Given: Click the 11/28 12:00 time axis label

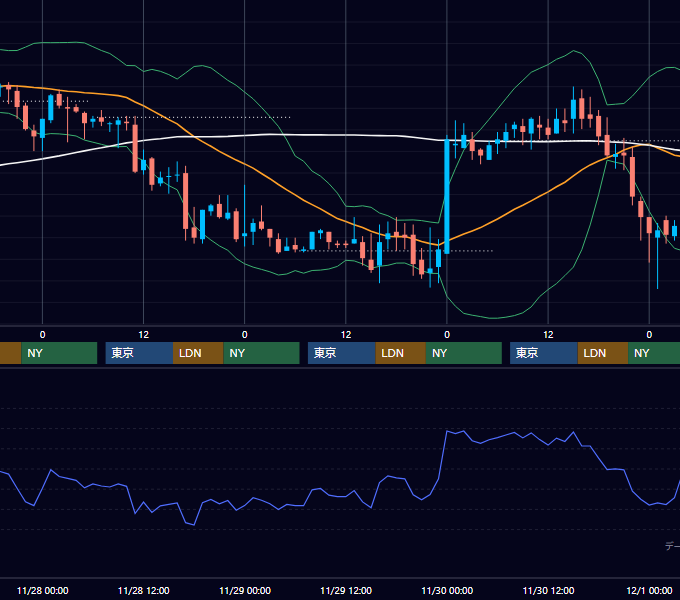Looking at the screenshot, I should (x=144, y=590).
